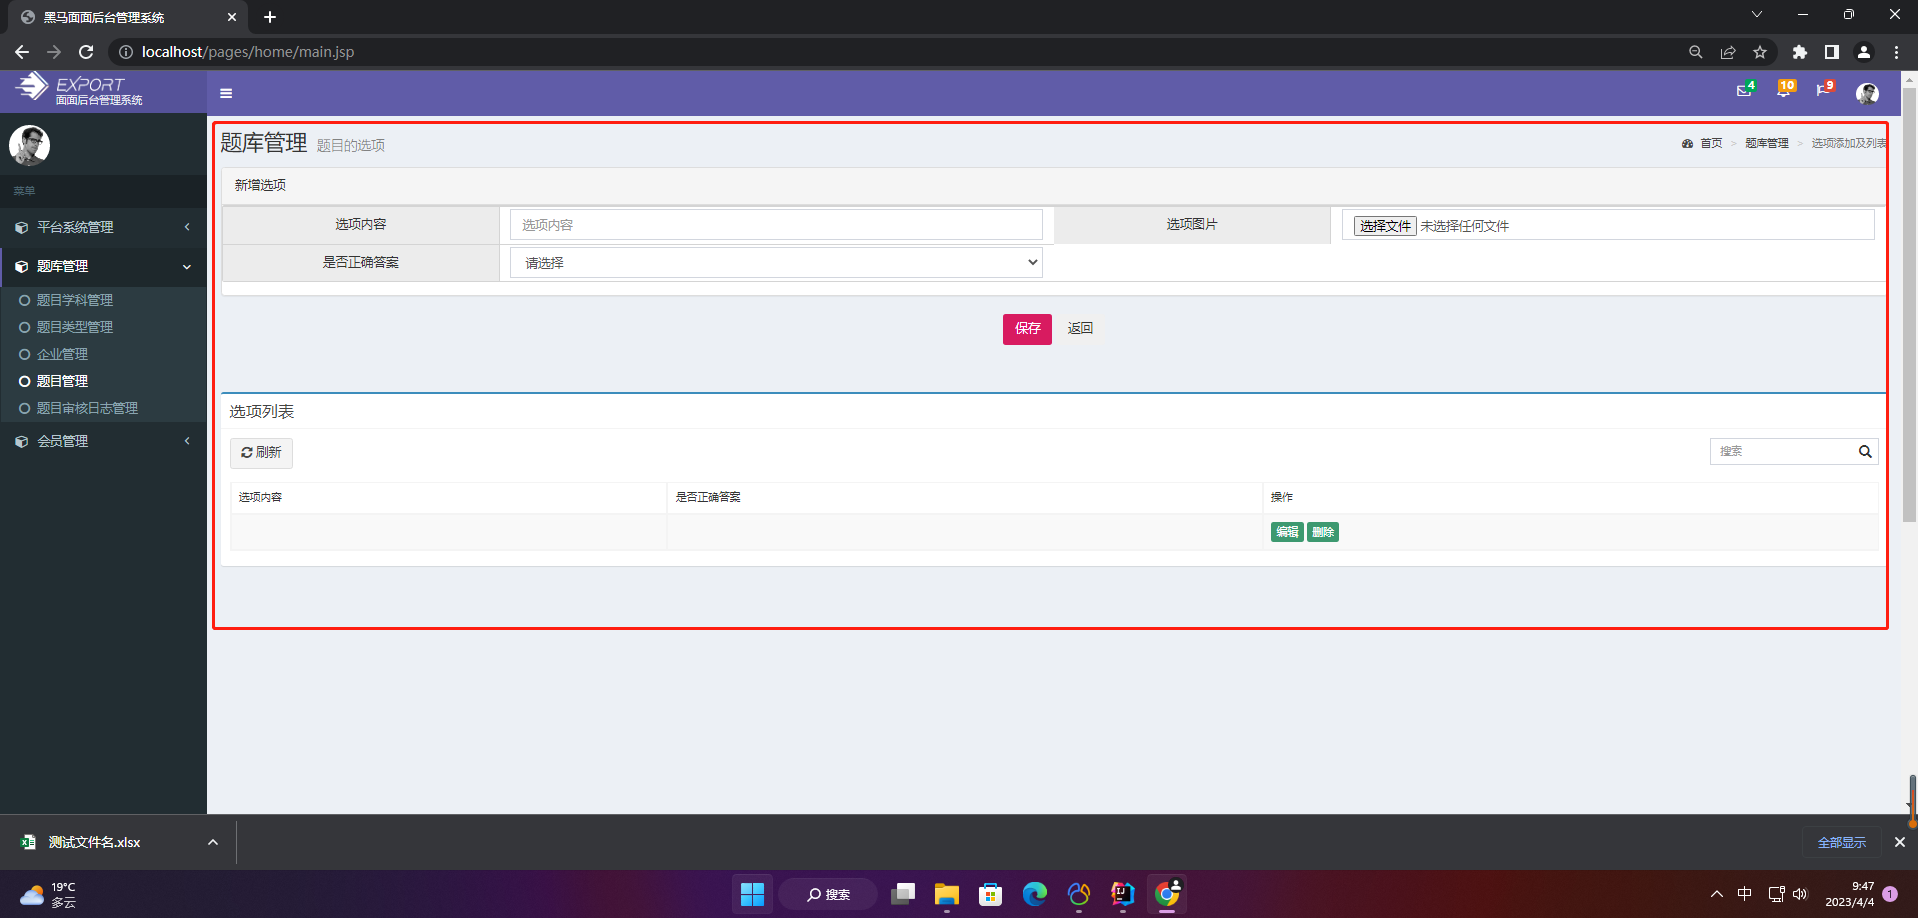Screen dimensions: 1918x918
Task: Open Microsoft Edge from taskbar
Action: [x=1035, y=894]
